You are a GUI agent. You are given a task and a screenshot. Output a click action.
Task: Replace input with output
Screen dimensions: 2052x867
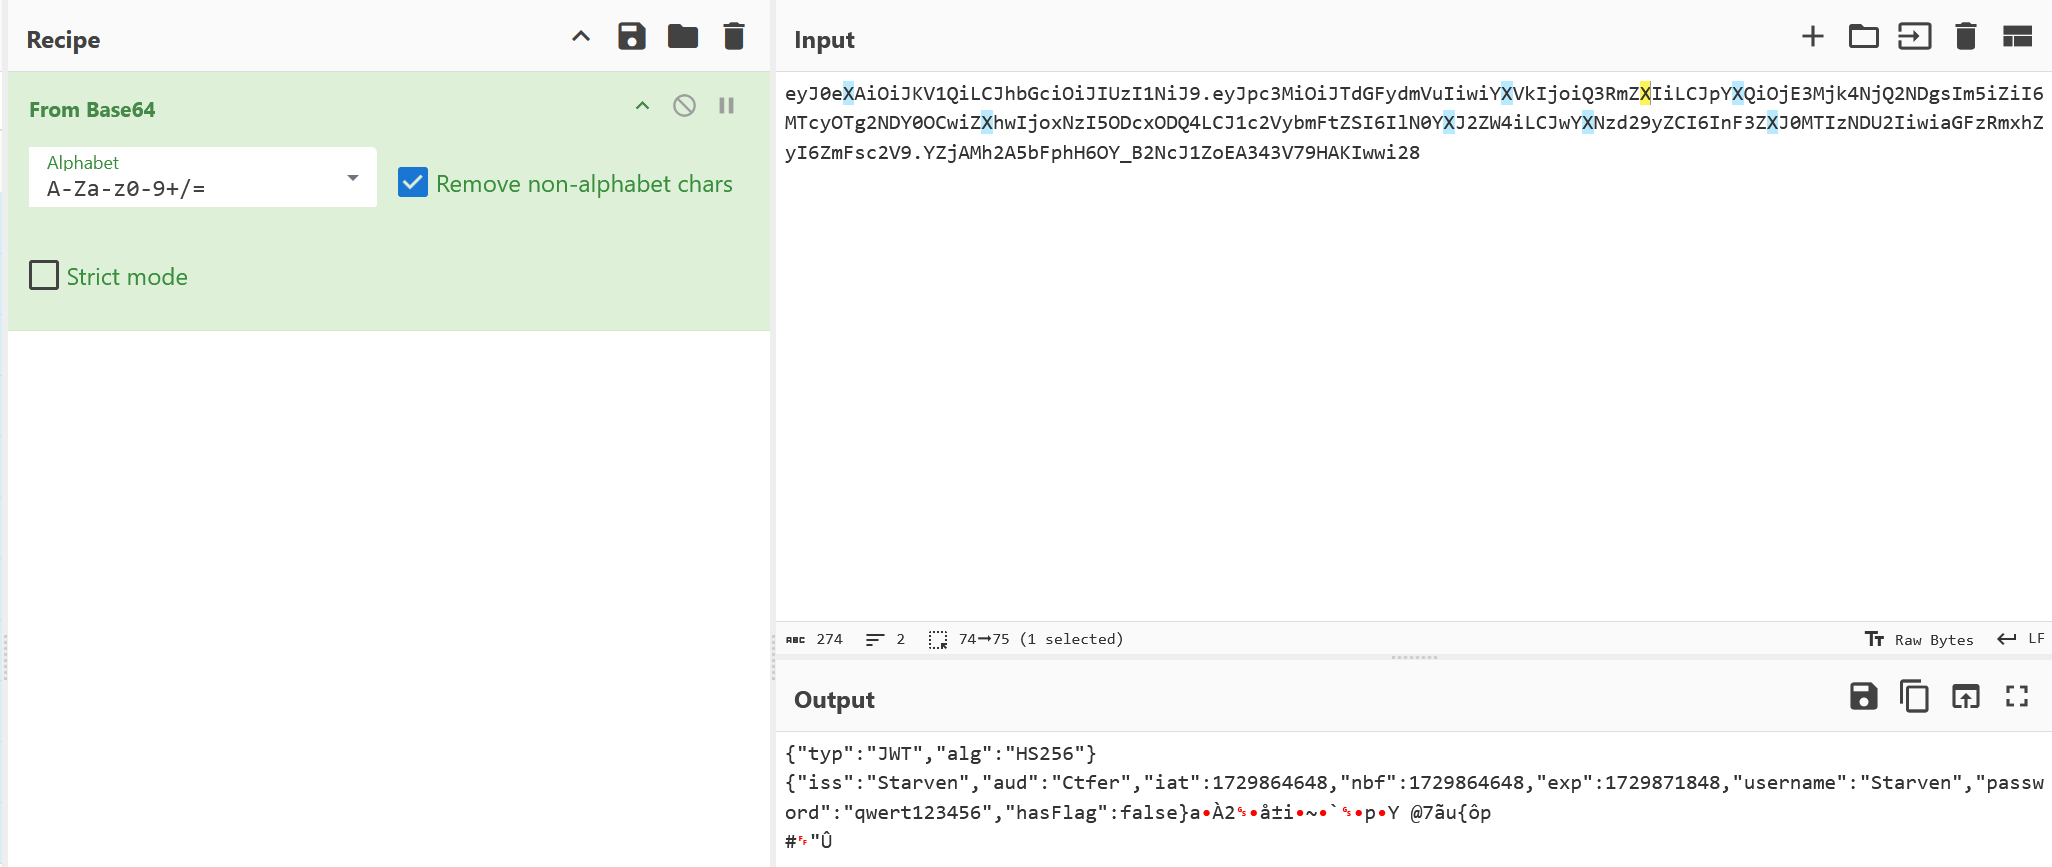point(1966,696)
